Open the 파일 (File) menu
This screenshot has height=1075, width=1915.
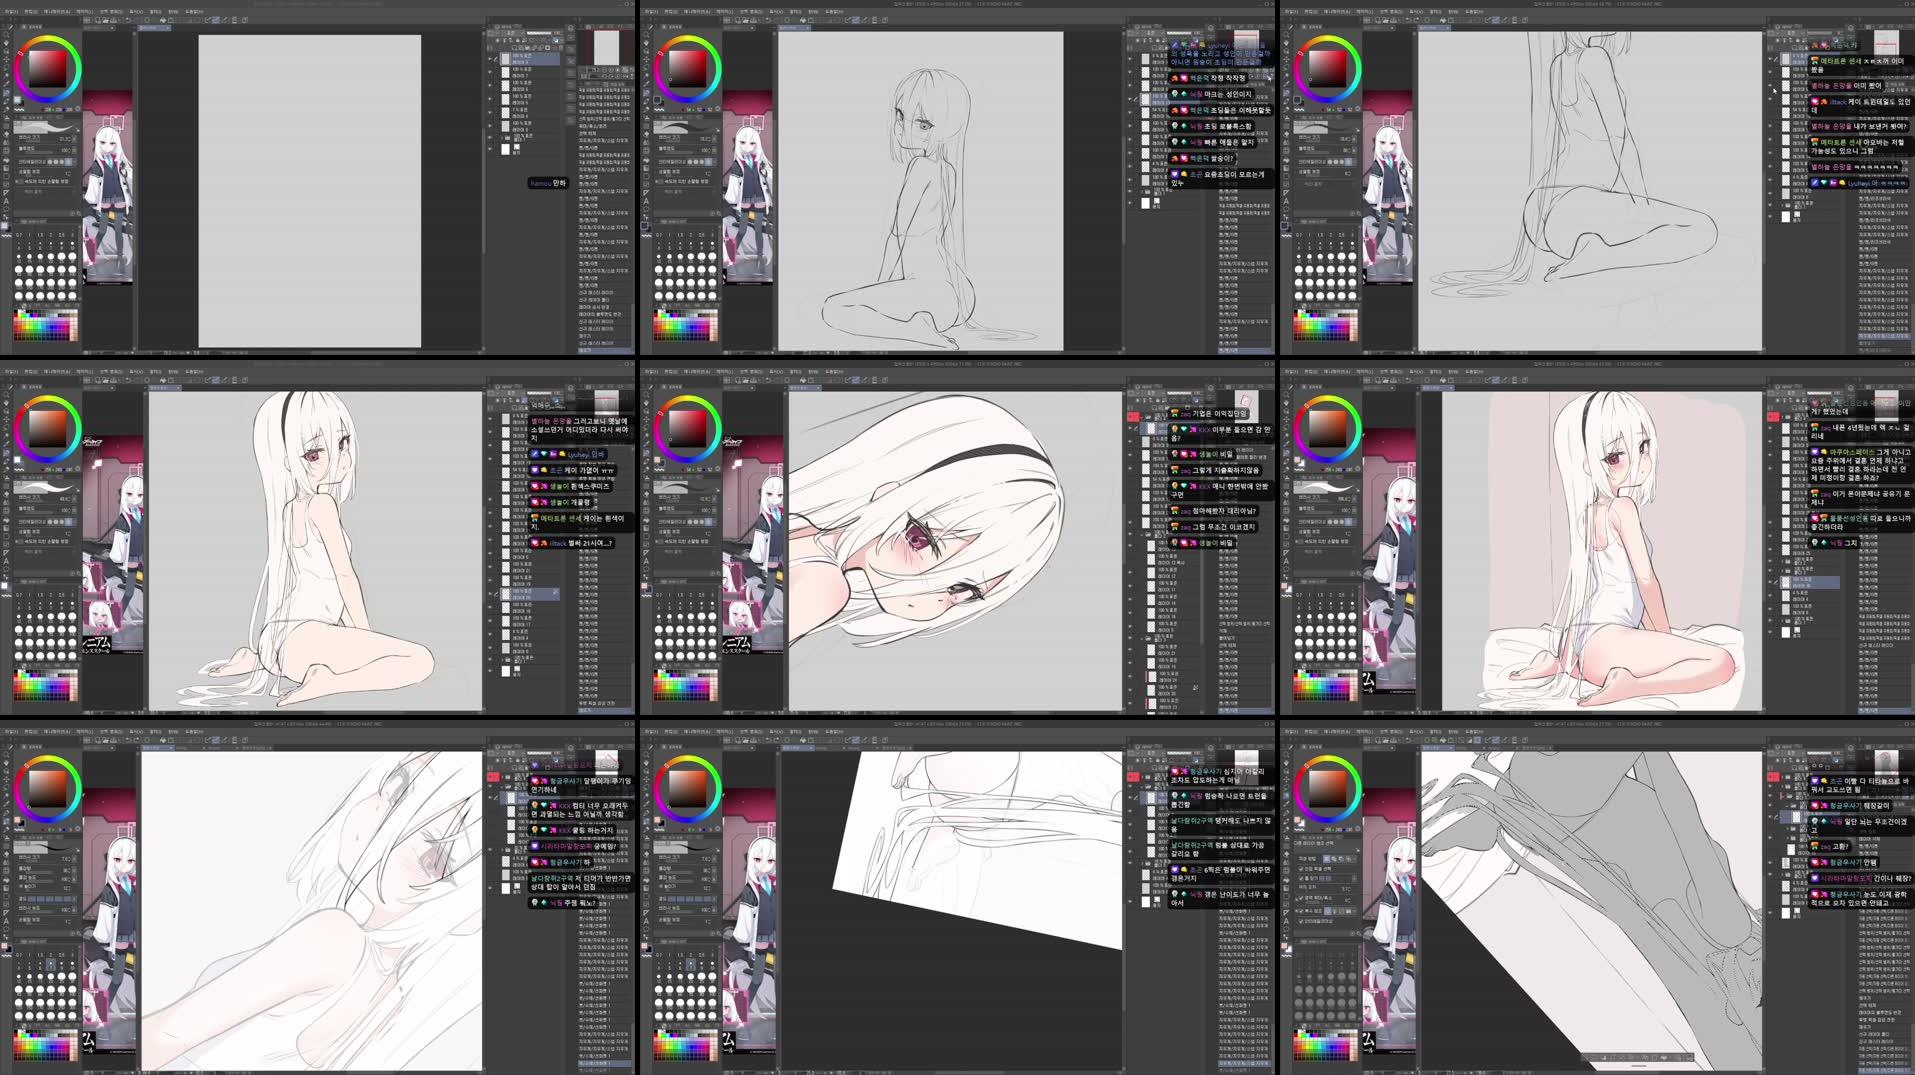(8, 13)
